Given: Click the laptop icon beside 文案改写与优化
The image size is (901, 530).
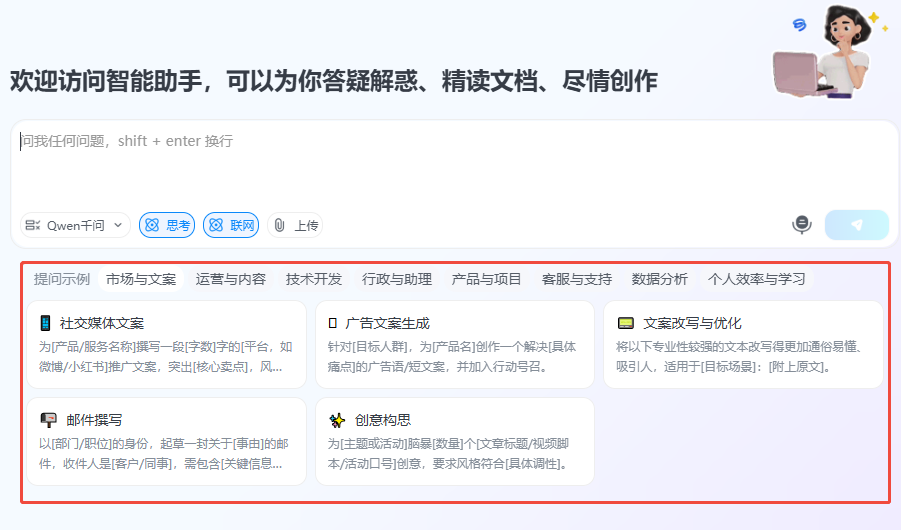Looking at the screenshot, I should coord(625,323).
